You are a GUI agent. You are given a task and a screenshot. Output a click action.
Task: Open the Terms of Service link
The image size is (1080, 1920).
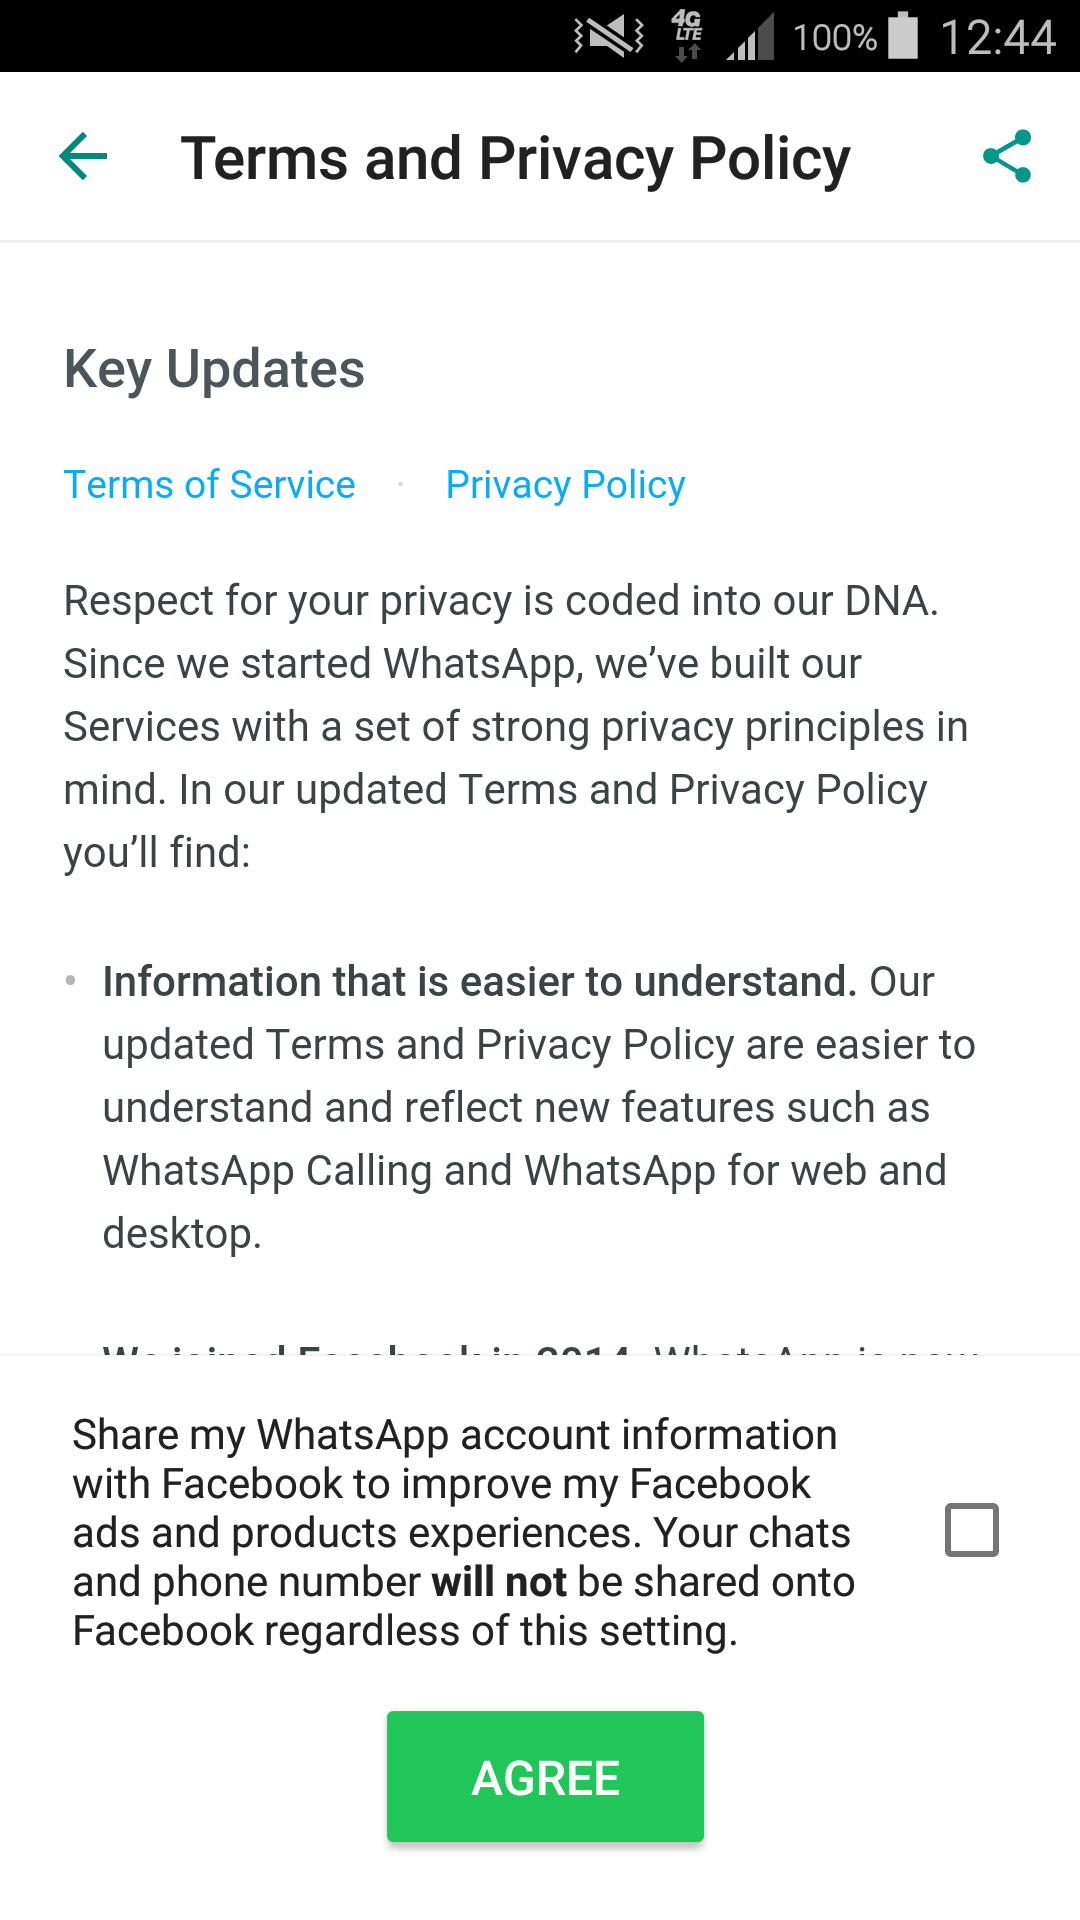[x=210, y=485]
